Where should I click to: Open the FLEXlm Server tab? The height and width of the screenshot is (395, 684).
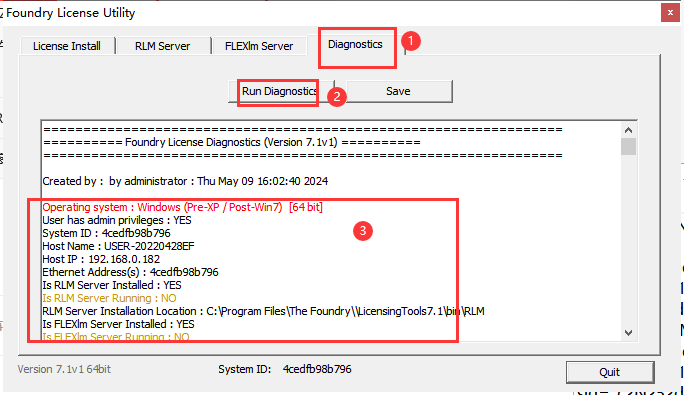point(259,46)
